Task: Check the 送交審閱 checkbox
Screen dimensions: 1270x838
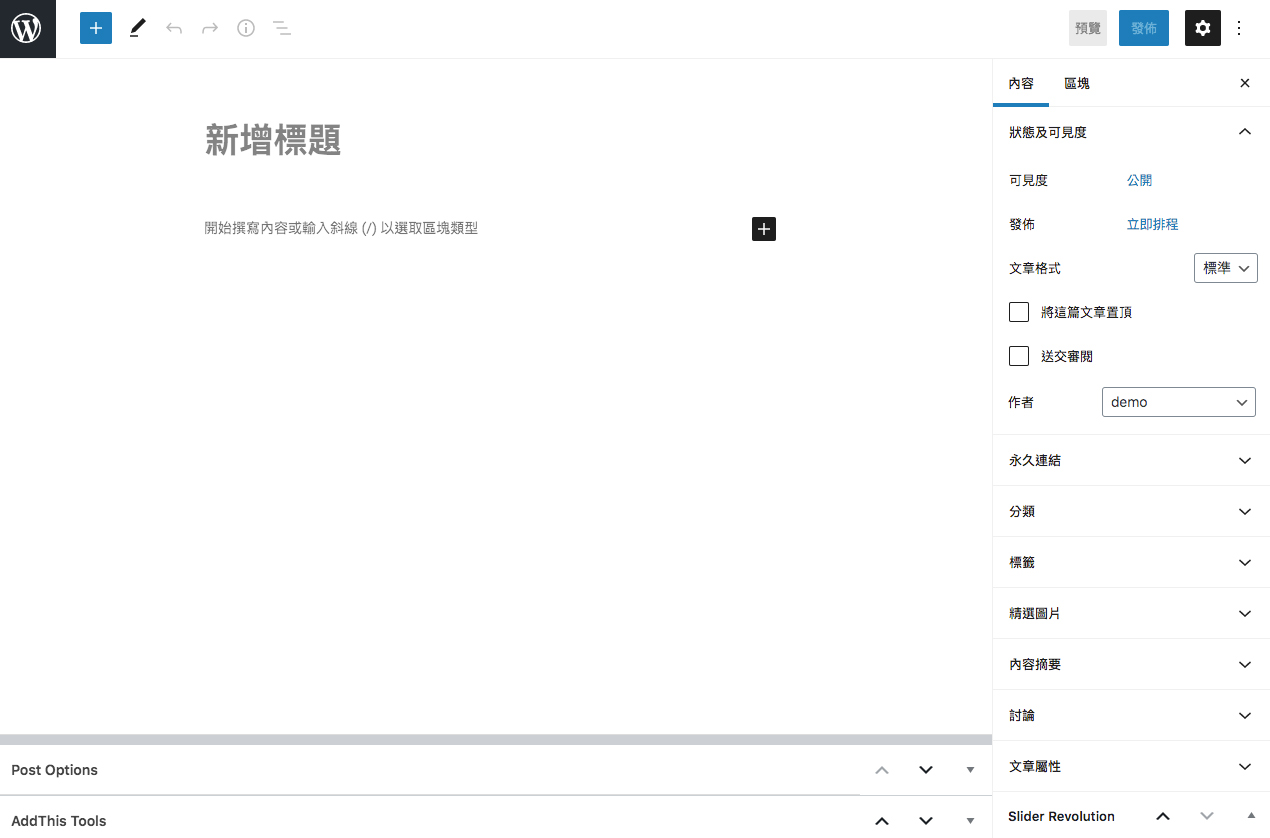Action: pyautogui.click(x=1018, y=355)
